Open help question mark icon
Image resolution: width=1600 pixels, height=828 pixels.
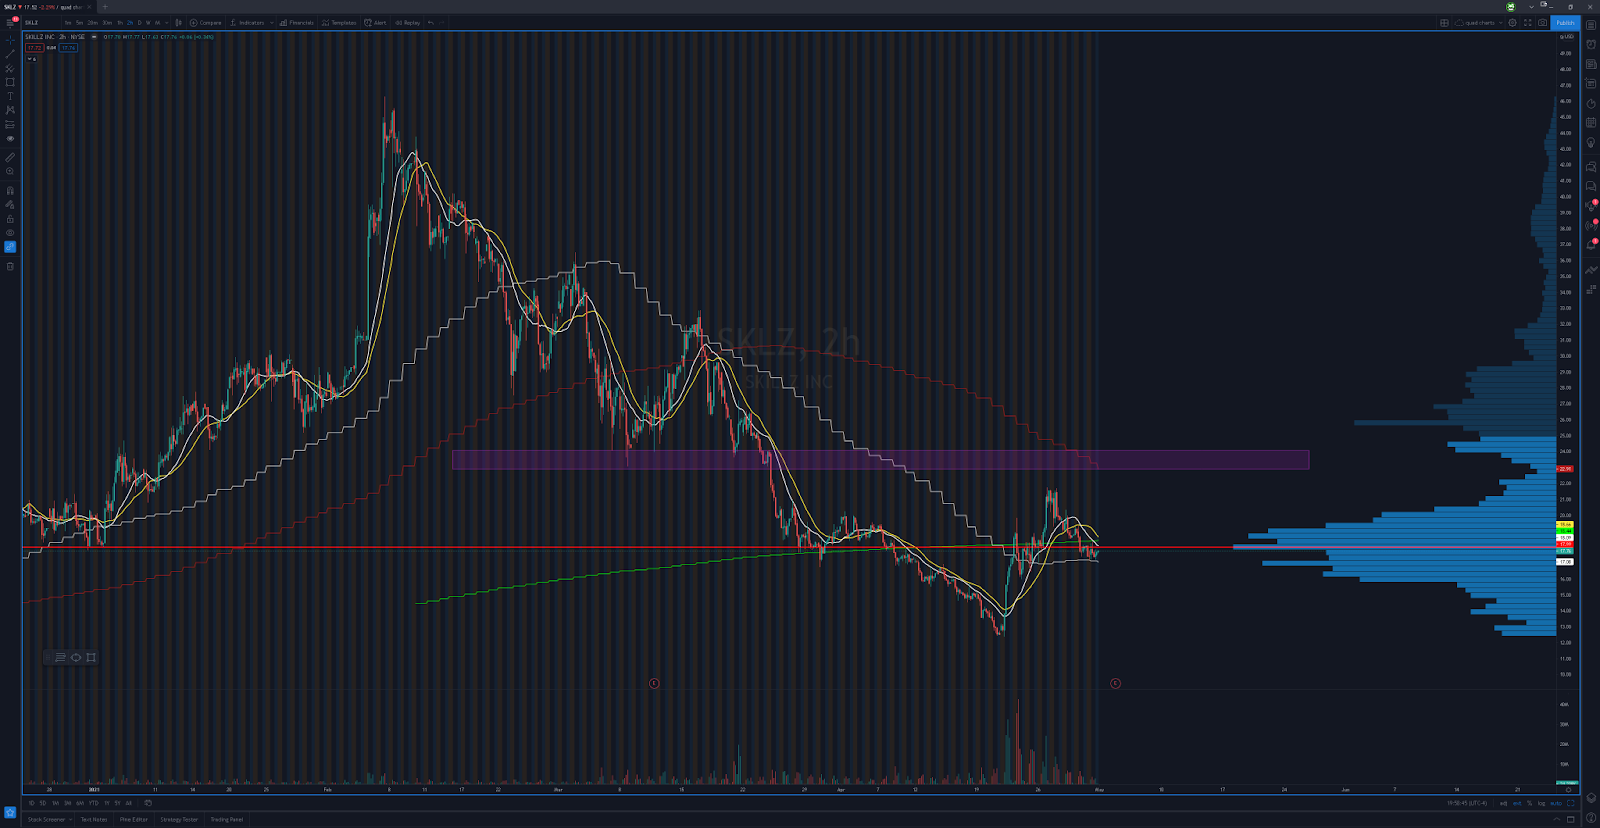(x=1591, y=818)
